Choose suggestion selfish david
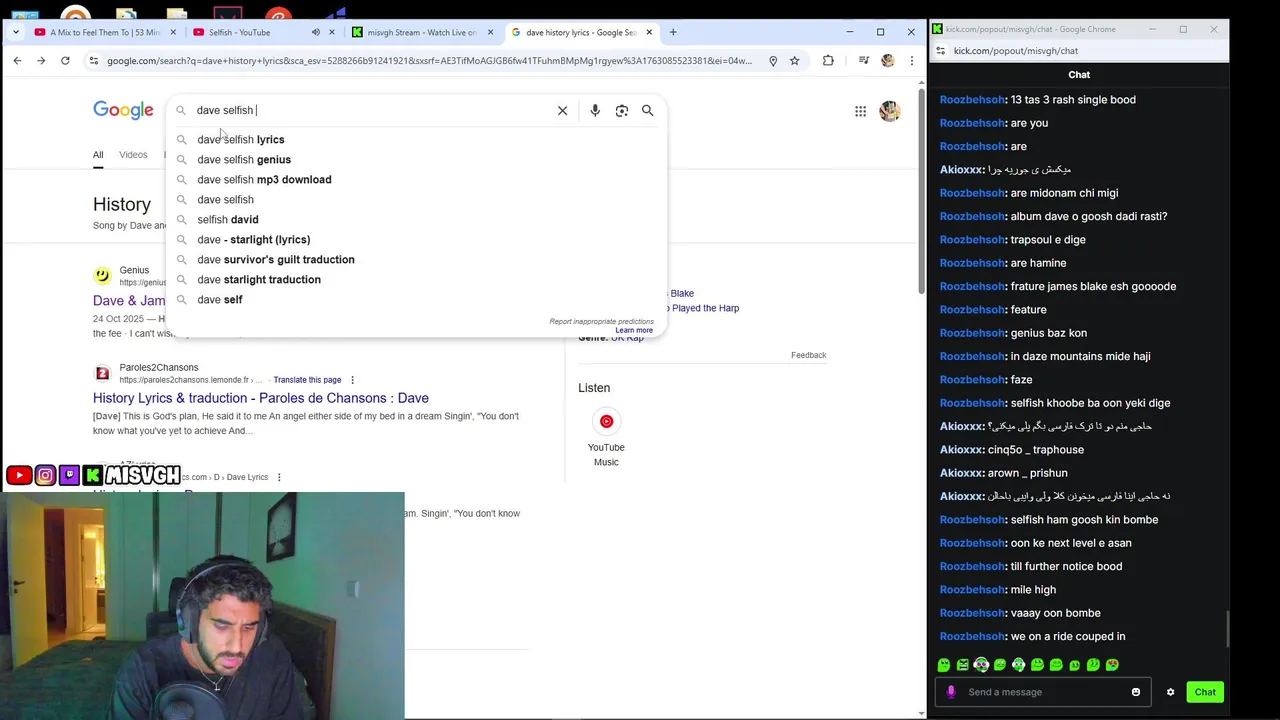Screen dimensions: 1280x720 416,219
